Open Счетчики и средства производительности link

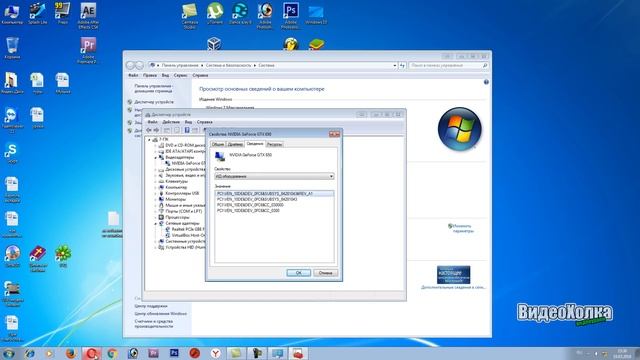pos(154,324)
